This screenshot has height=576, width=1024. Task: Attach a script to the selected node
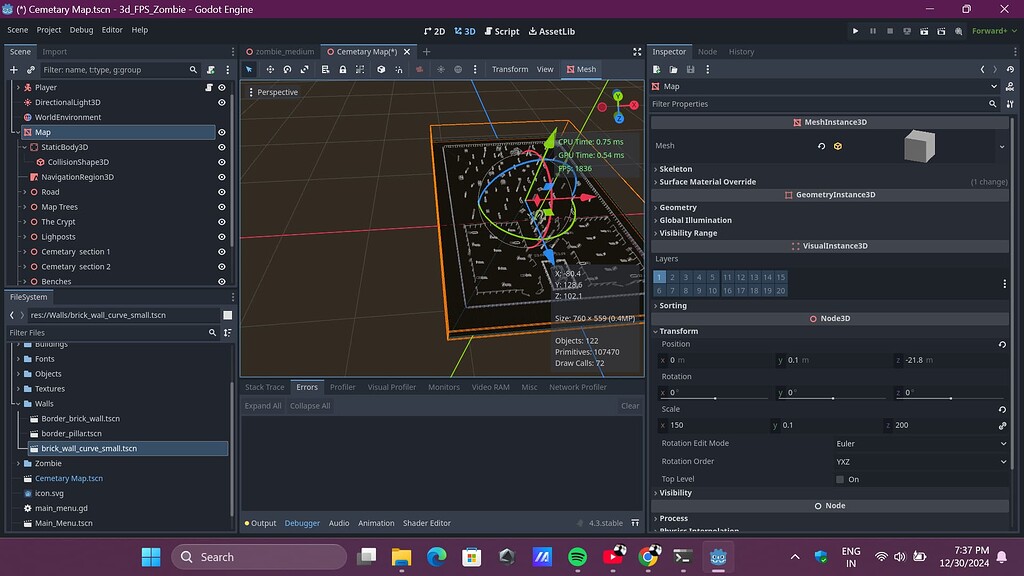[211, 69]
